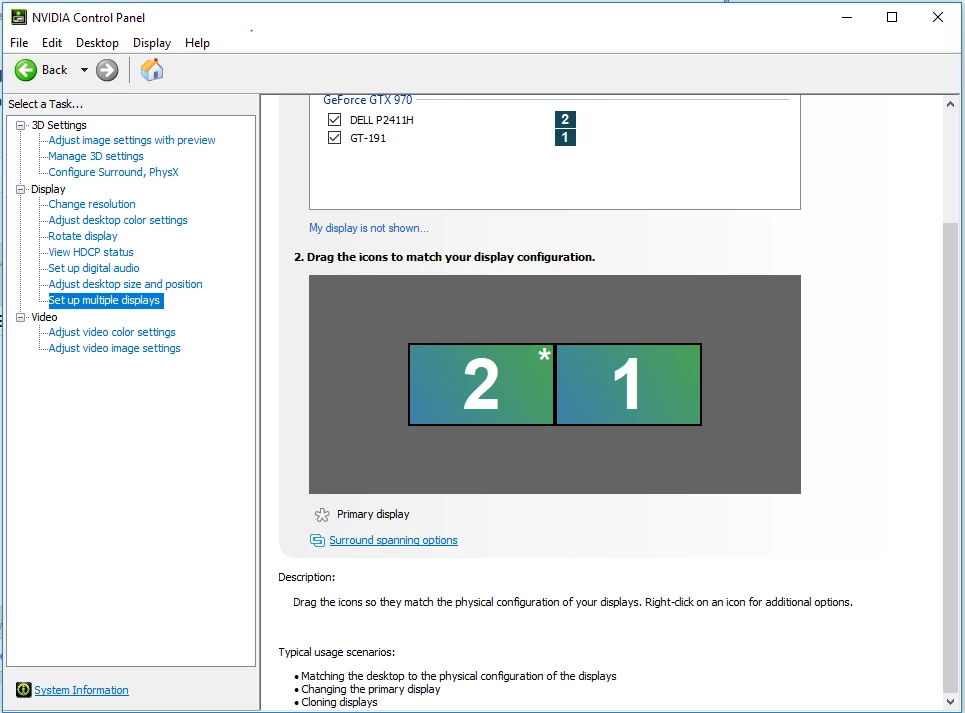Viewport: 965px width, 713px height.
Task: Uncheck the GT-191 display checkbox
Action: click(334, 137)
